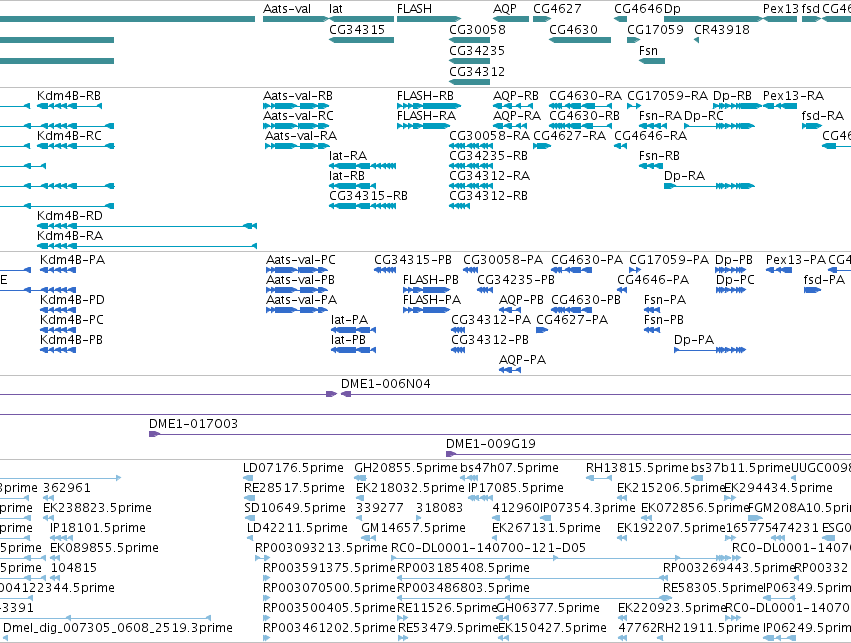
Task: Select the lat-PB protein feature
Action: pos(353,350)
